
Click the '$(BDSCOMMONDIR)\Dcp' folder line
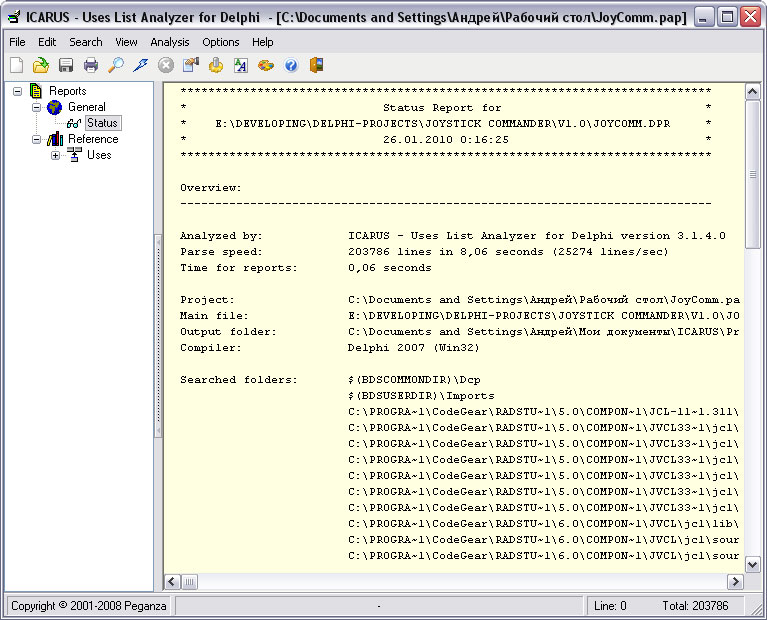click(x=414, y=380)
